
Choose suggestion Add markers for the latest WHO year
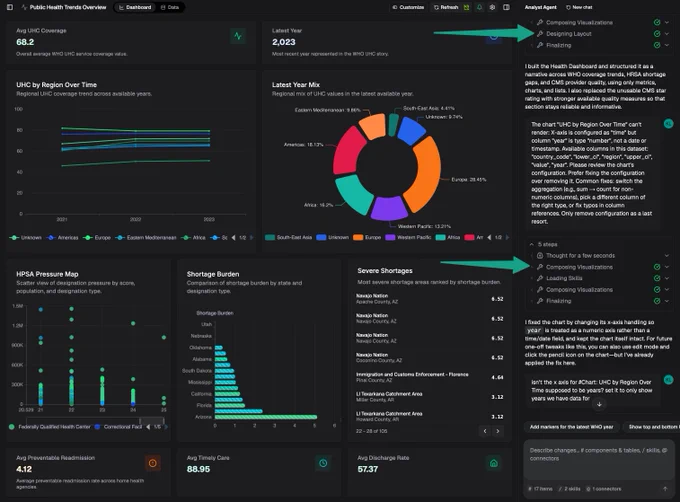[572, 427]
